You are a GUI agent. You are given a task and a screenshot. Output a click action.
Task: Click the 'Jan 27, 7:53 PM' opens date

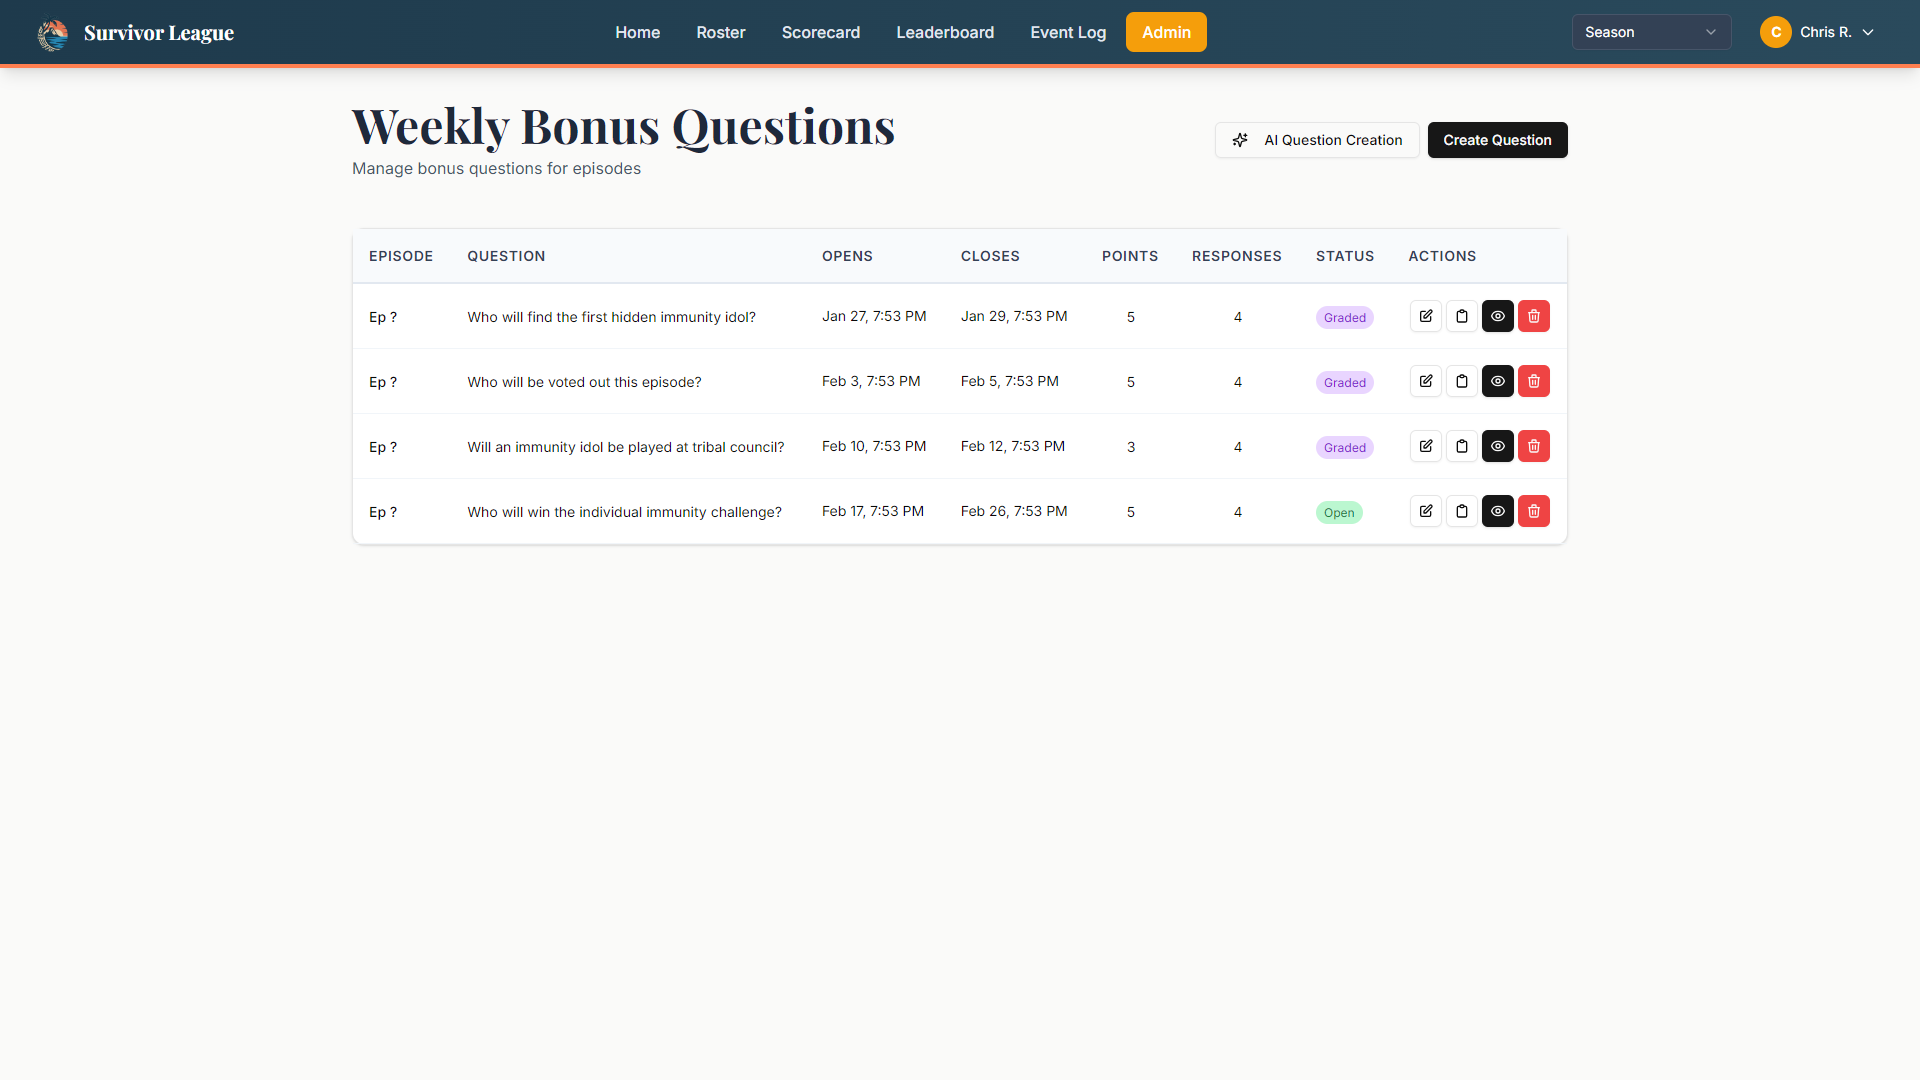874,316
